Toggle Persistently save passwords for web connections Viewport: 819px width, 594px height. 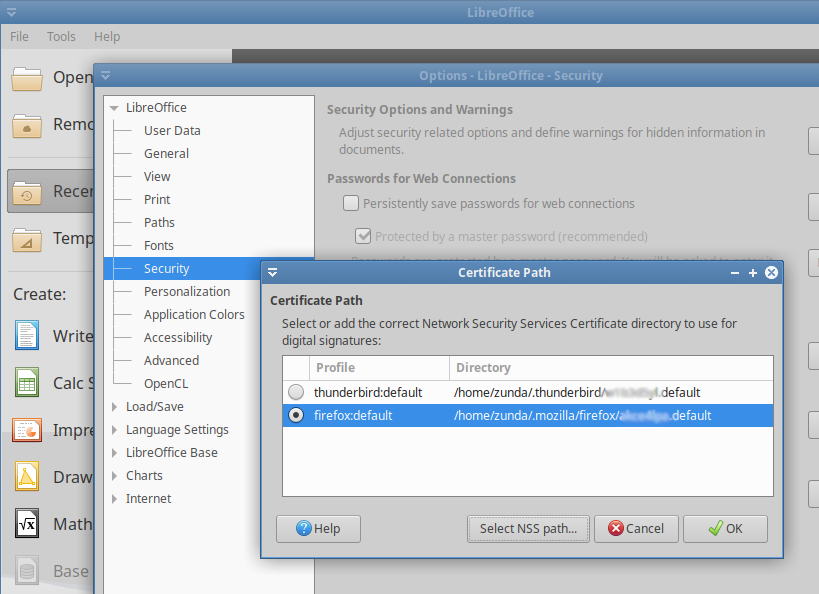tap(351, 203)
